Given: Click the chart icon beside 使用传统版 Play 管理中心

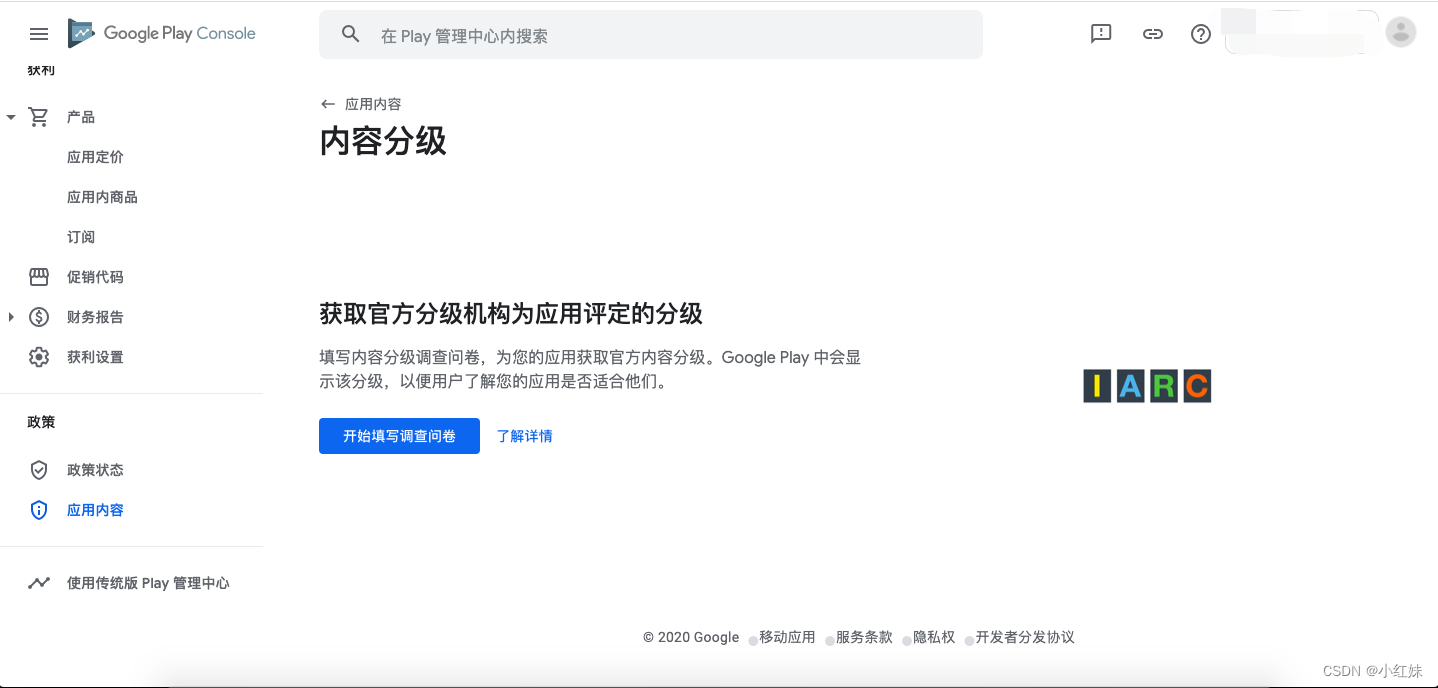Looking at the screenshot, I should click(x=38, y=582).
